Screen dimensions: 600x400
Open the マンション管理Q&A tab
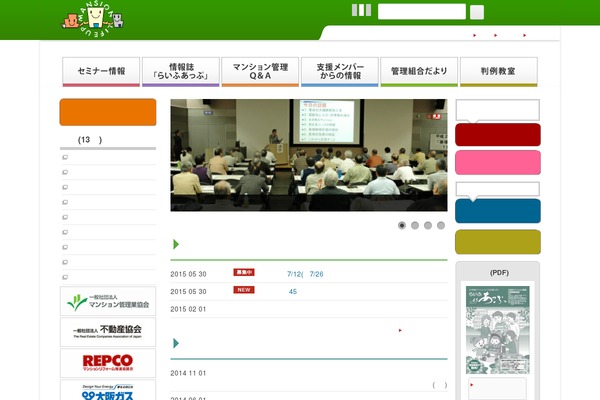point(260,72)
